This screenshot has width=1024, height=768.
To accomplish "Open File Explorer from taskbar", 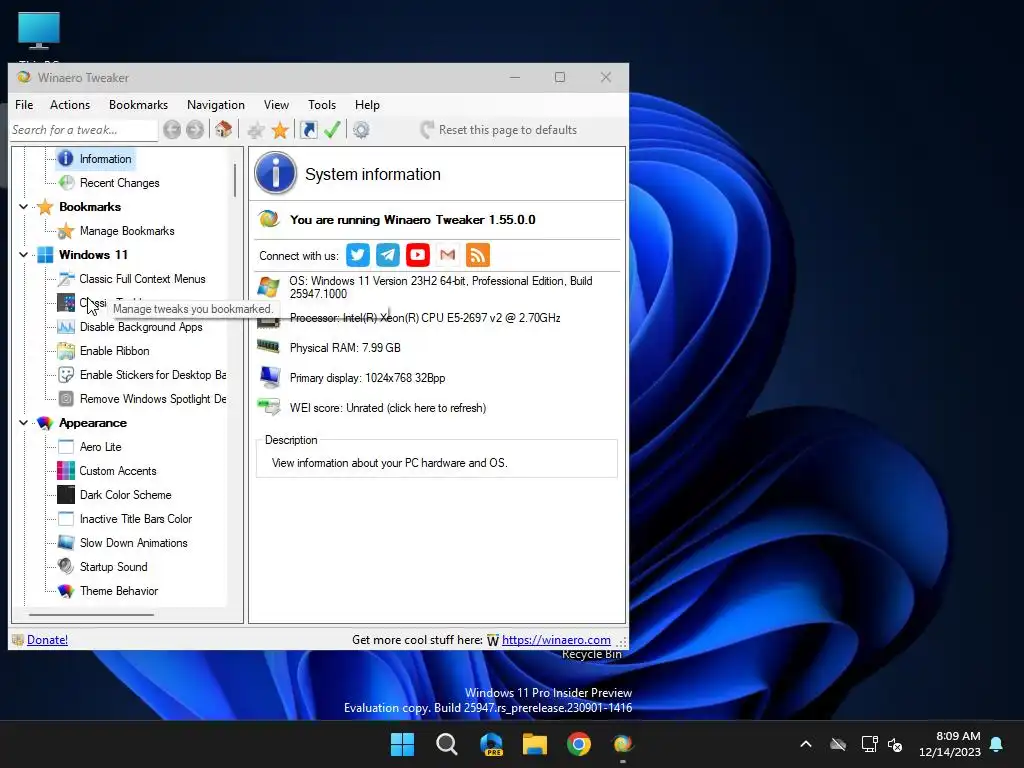I will [535, 744].
